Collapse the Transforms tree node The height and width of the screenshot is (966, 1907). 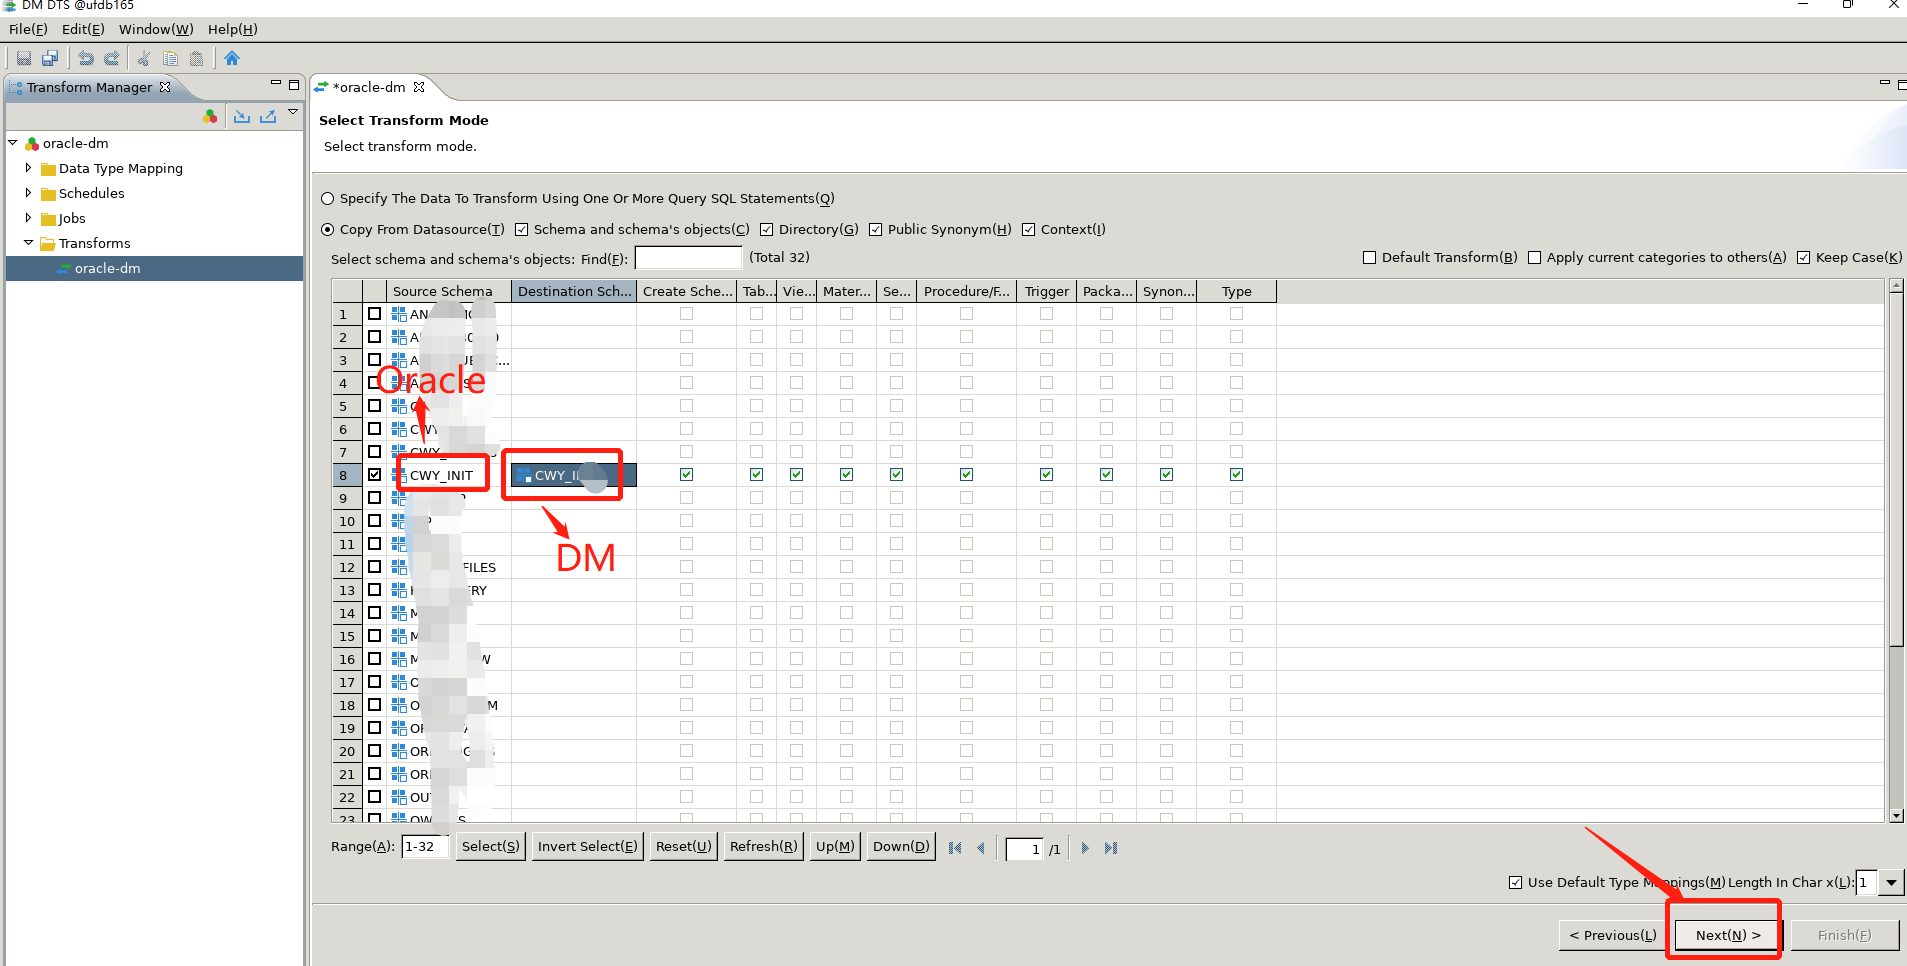28,243
